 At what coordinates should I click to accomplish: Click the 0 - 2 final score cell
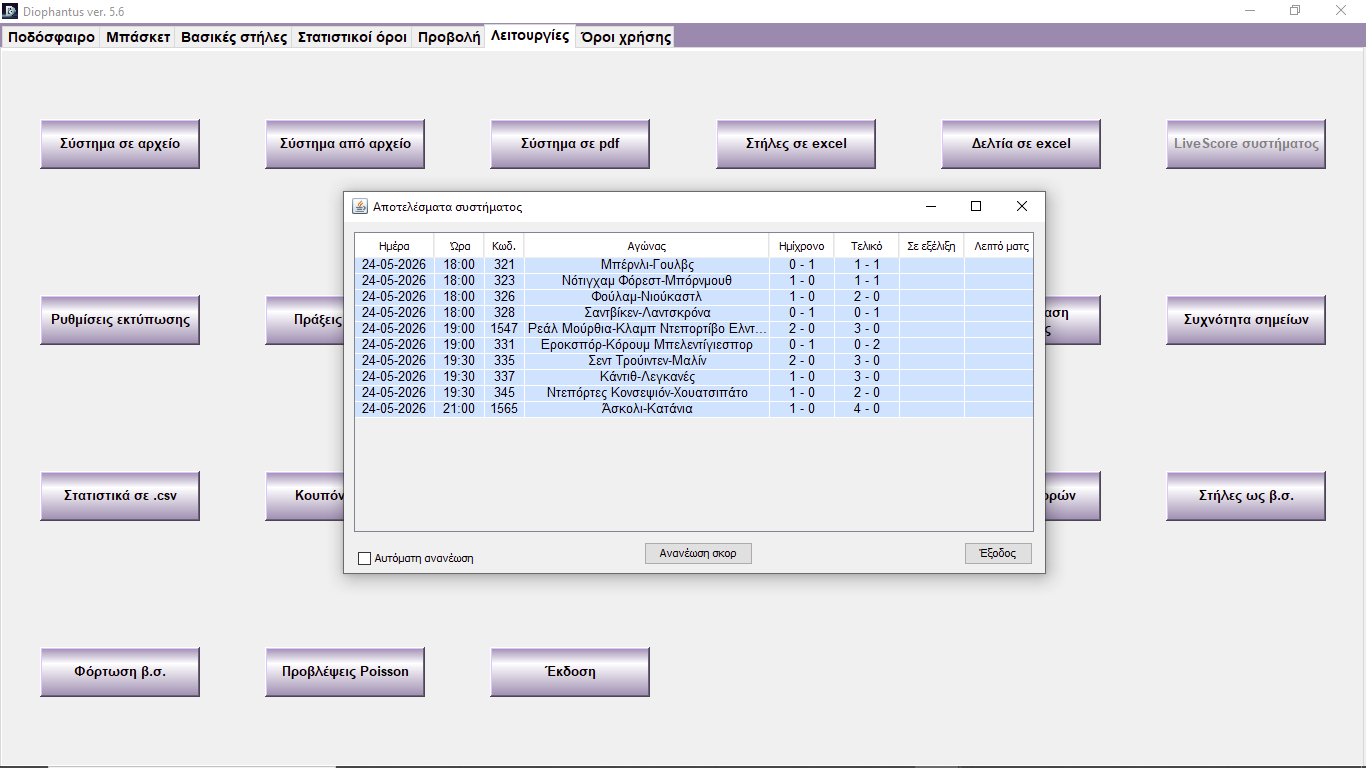pos(867,345)
